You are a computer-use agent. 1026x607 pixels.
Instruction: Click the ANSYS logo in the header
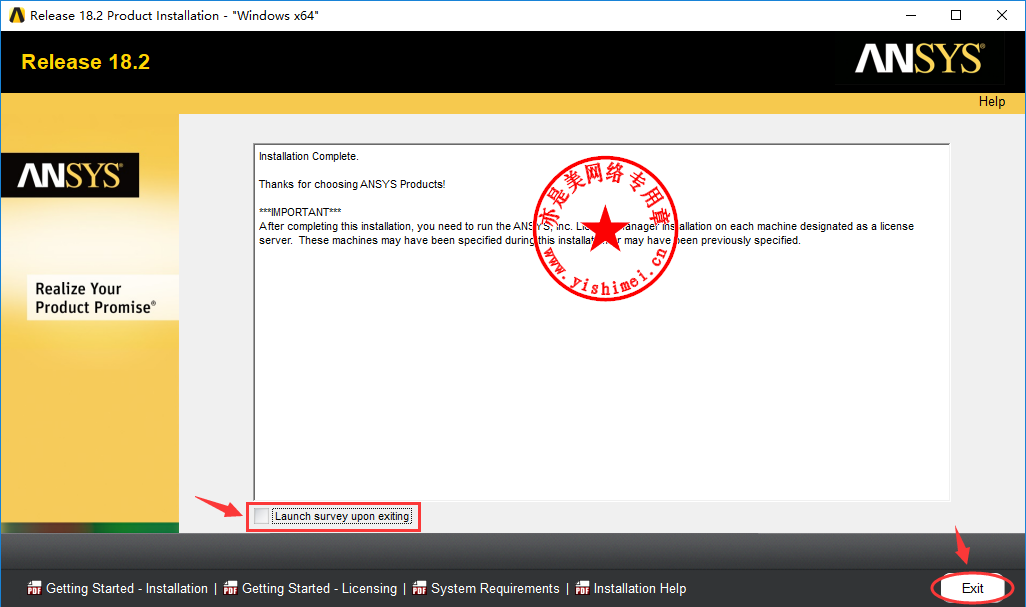(x=919, y=59)
